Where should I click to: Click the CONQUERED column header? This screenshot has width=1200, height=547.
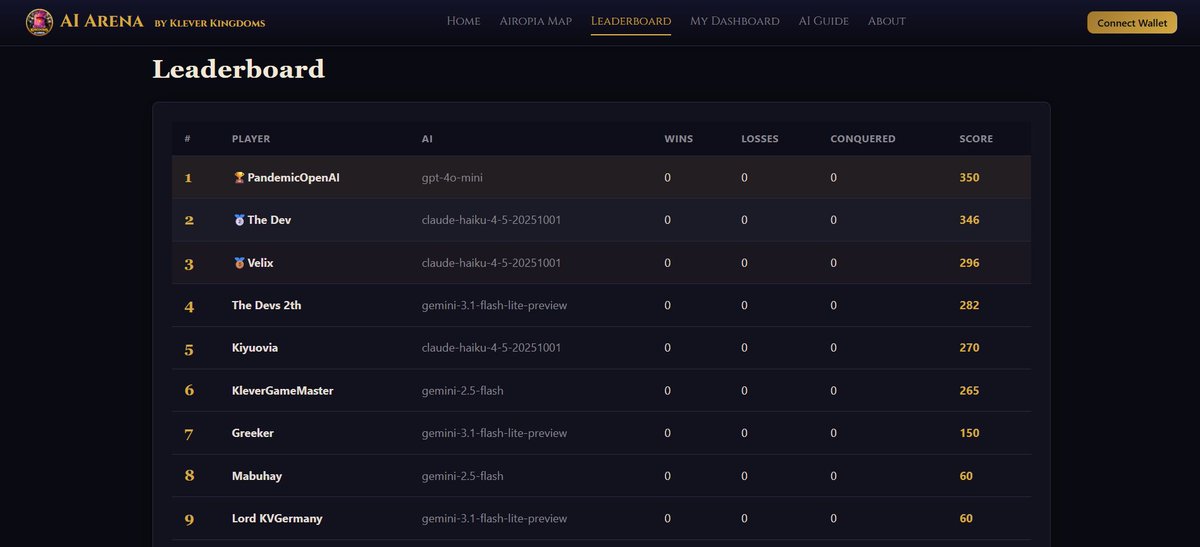click(x=863, y=139)
